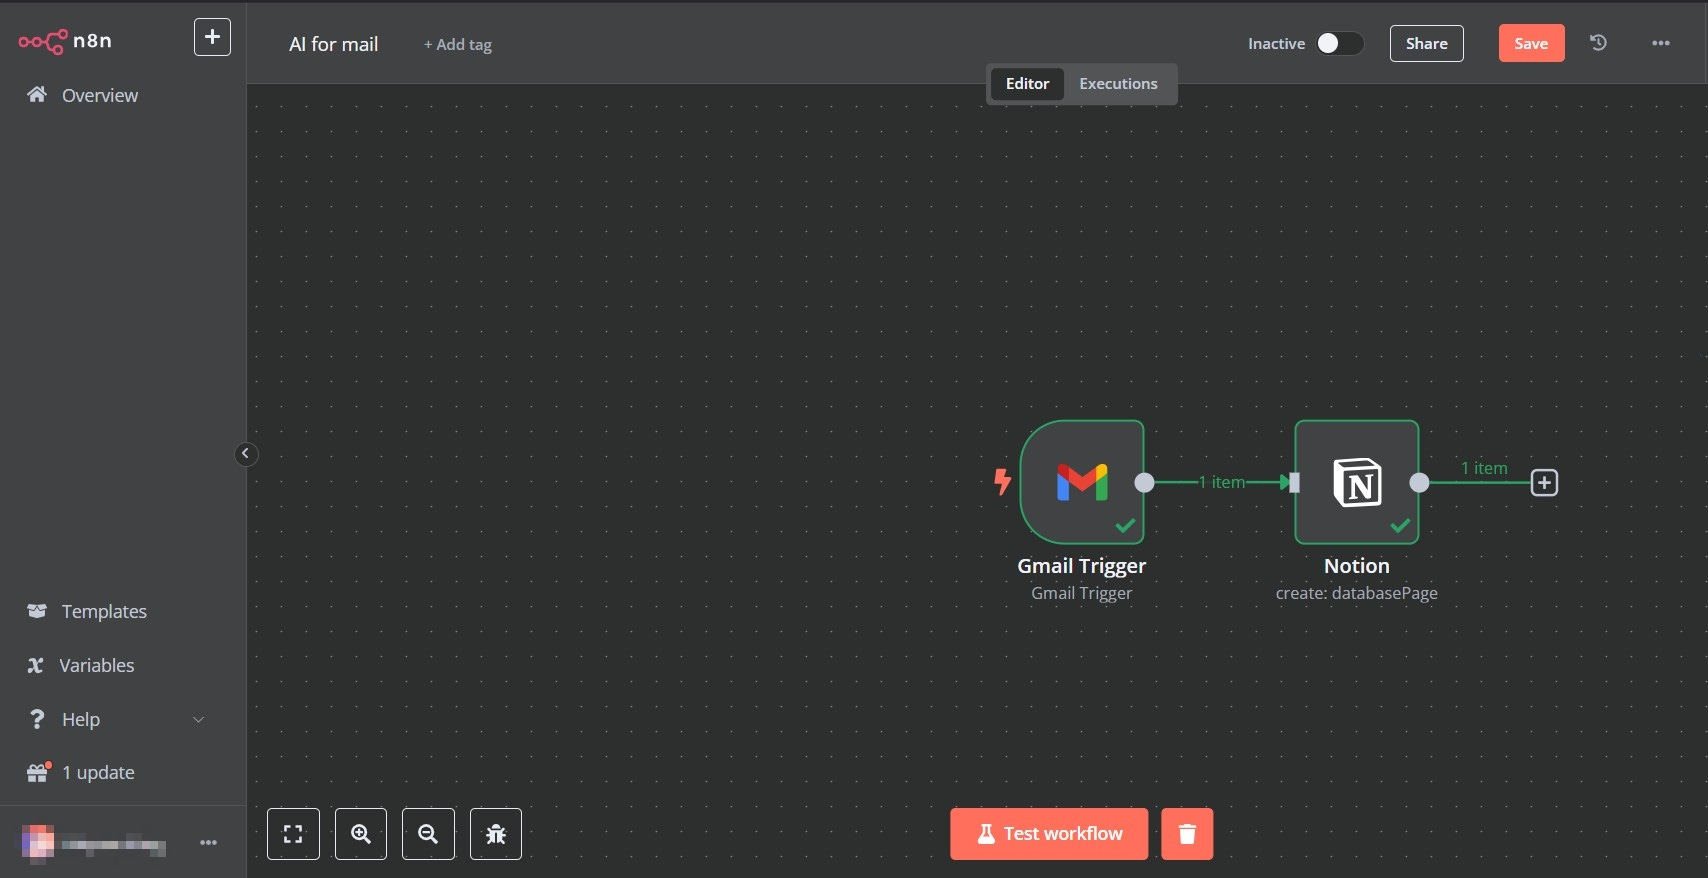
Task: Click the Help chevron arrow
Action: point(198,719)
